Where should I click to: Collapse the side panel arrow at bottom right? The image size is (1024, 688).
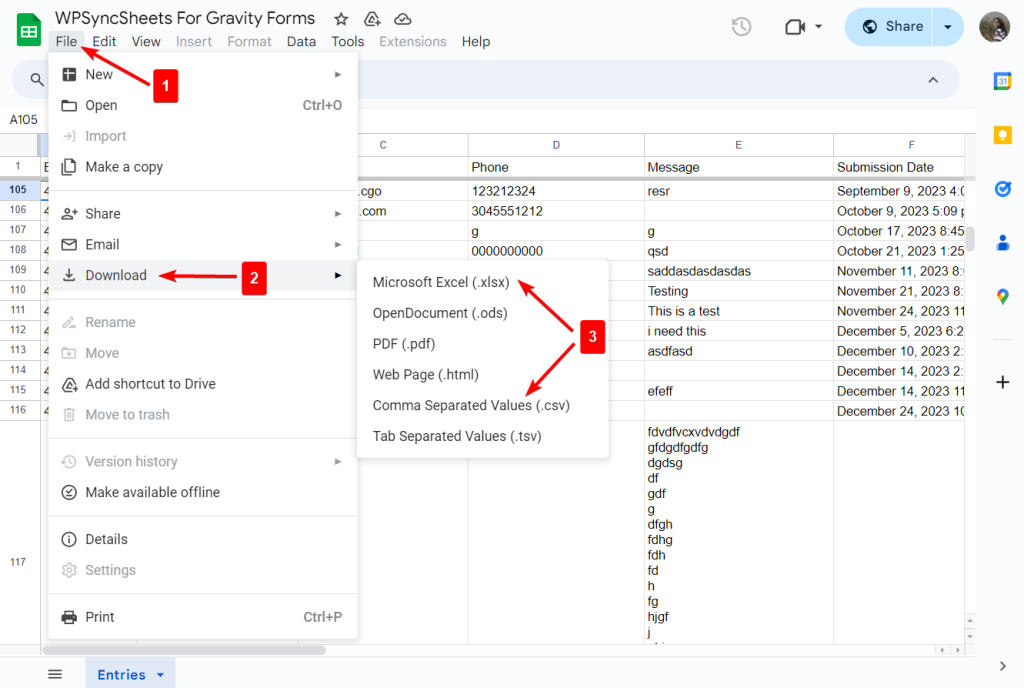click(x=1002, y=666)
